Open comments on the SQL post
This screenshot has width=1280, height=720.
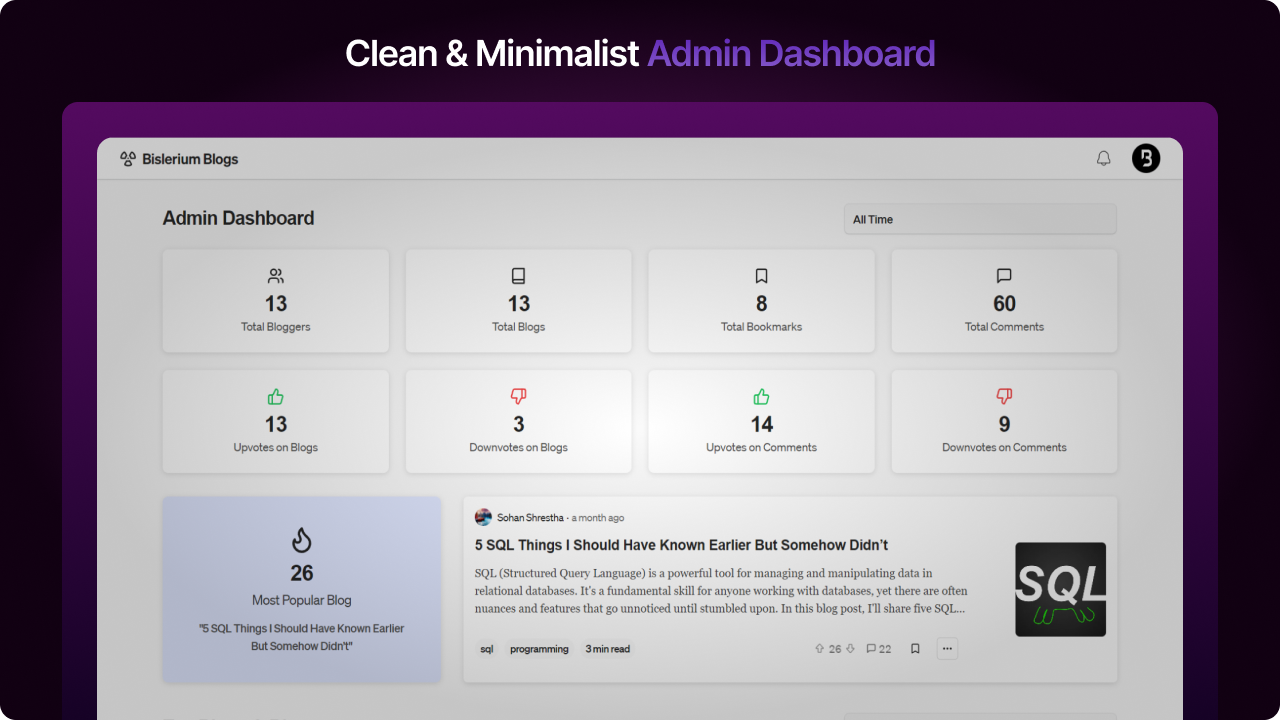coord(878,649)
